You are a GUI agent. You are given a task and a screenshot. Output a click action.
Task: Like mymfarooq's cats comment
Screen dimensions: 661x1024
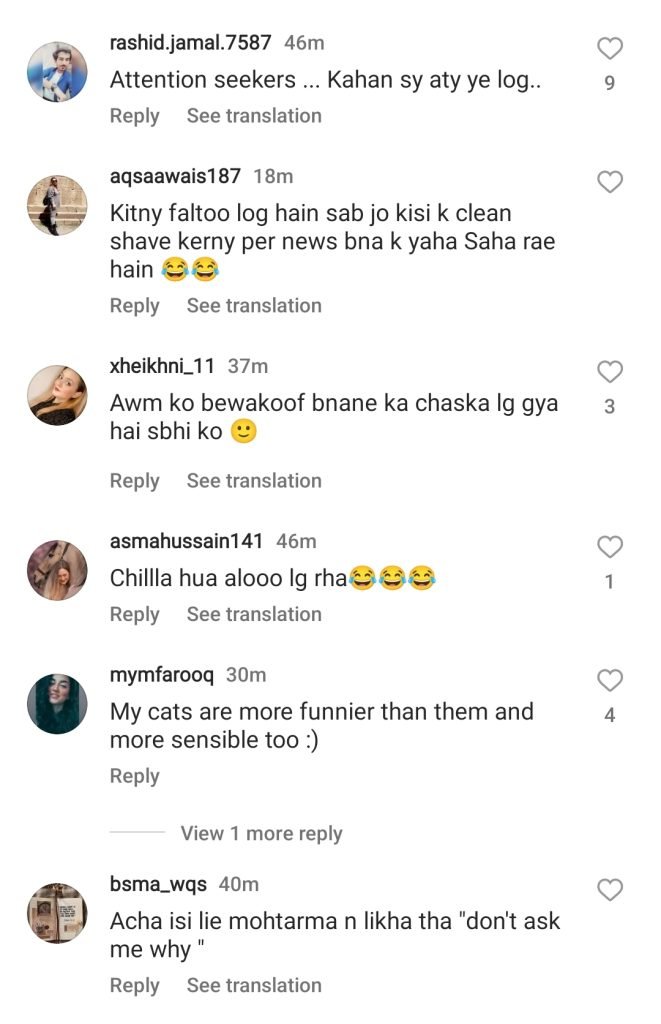(x=609, y=681)
